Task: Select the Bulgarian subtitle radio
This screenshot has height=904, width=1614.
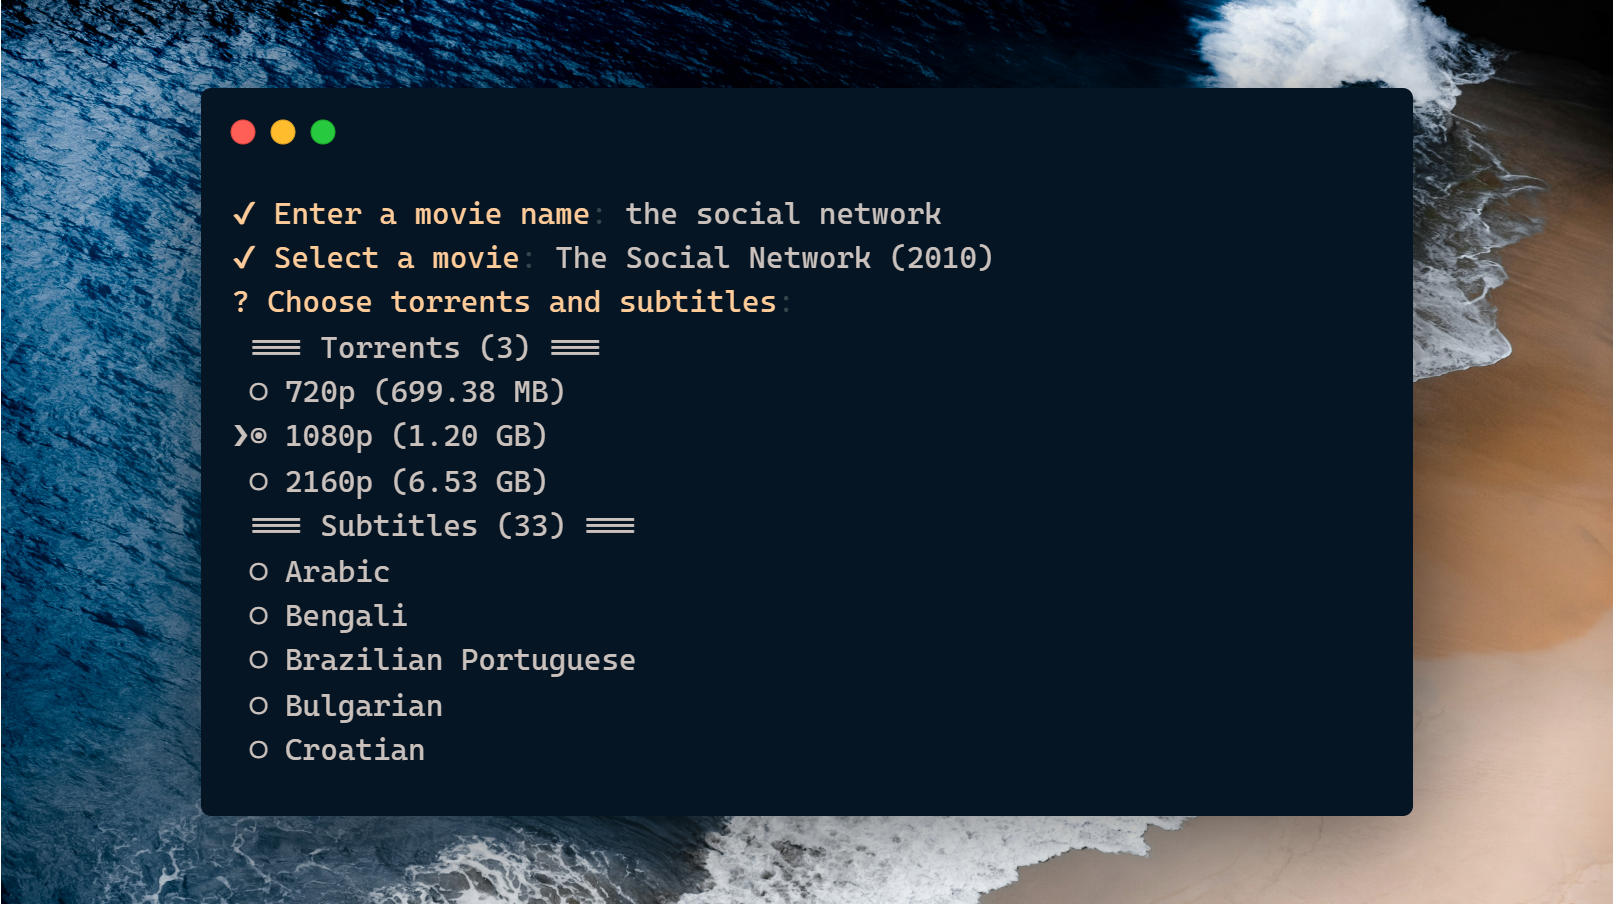Action: click(x=258, y=706)
